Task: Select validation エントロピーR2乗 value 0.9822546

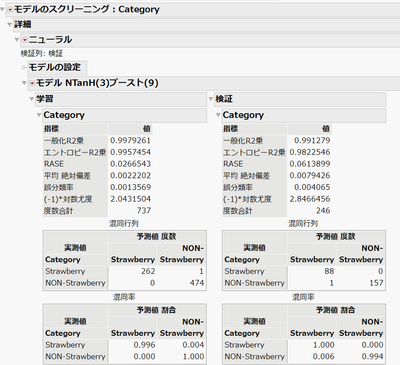Action: pyautogui.click(x=310, y=152)
